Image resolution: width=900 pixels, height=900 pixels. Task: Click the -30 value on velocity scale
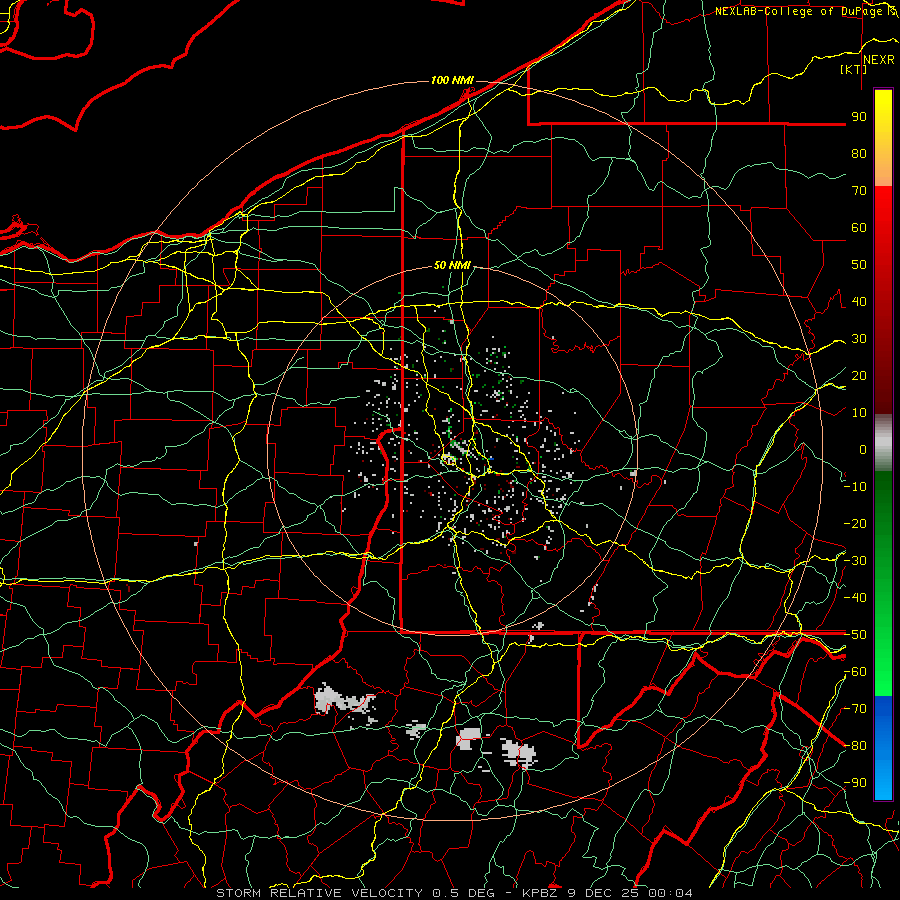pos(855,561)
